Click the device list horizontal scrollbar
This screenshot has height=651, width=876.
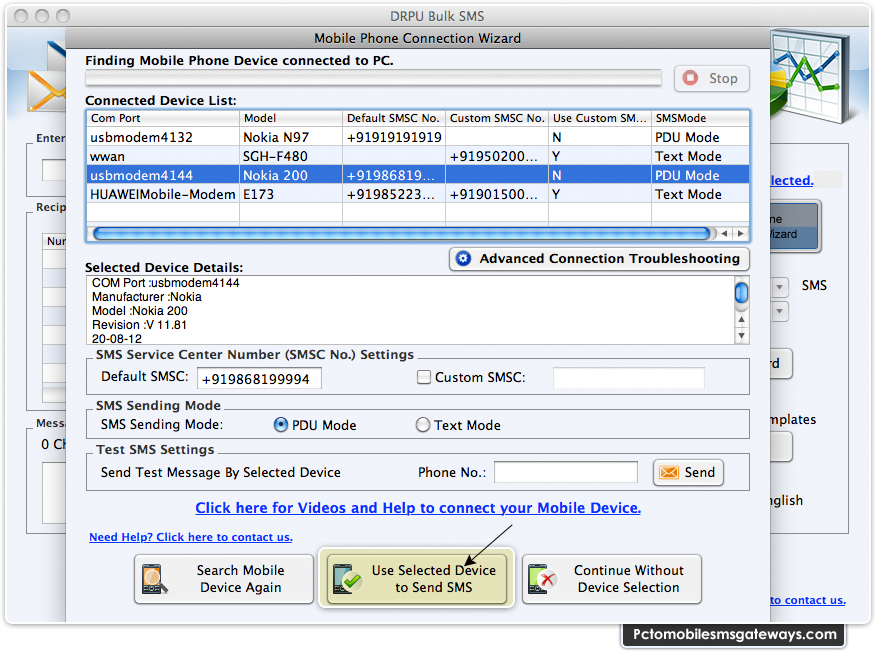[402, 233]
